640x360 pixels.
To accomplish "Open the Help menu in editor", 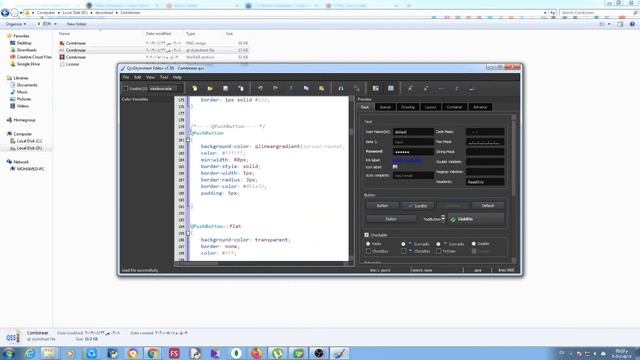I will [177, 77].
